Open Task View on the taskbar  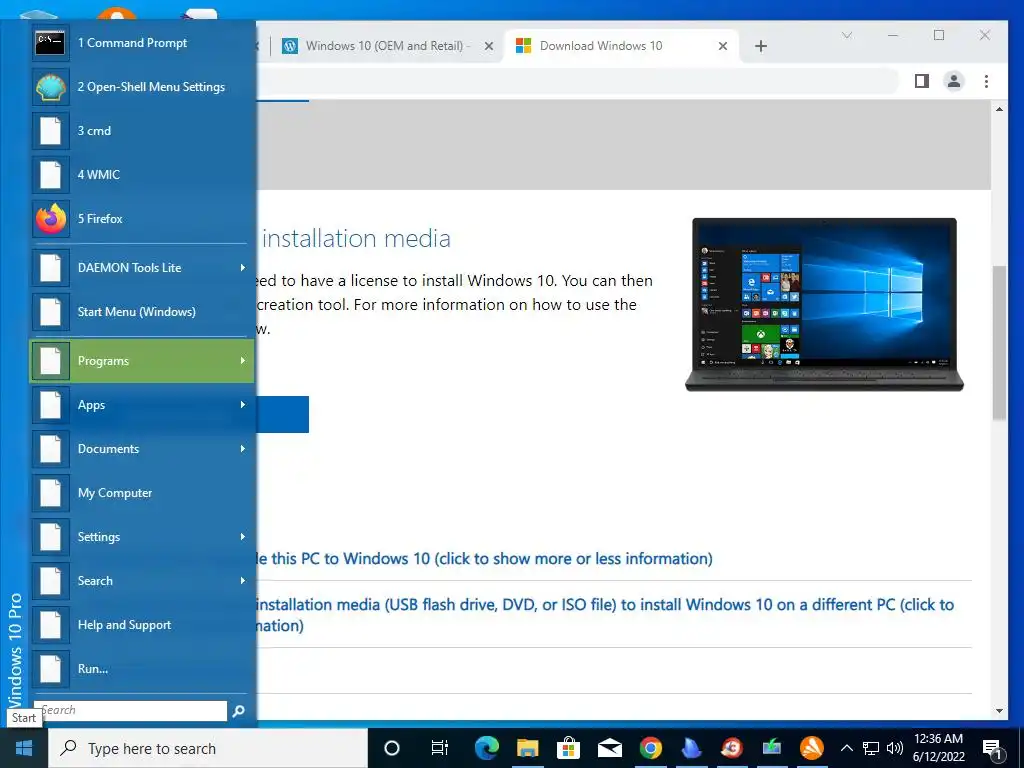tap(440, 748)
